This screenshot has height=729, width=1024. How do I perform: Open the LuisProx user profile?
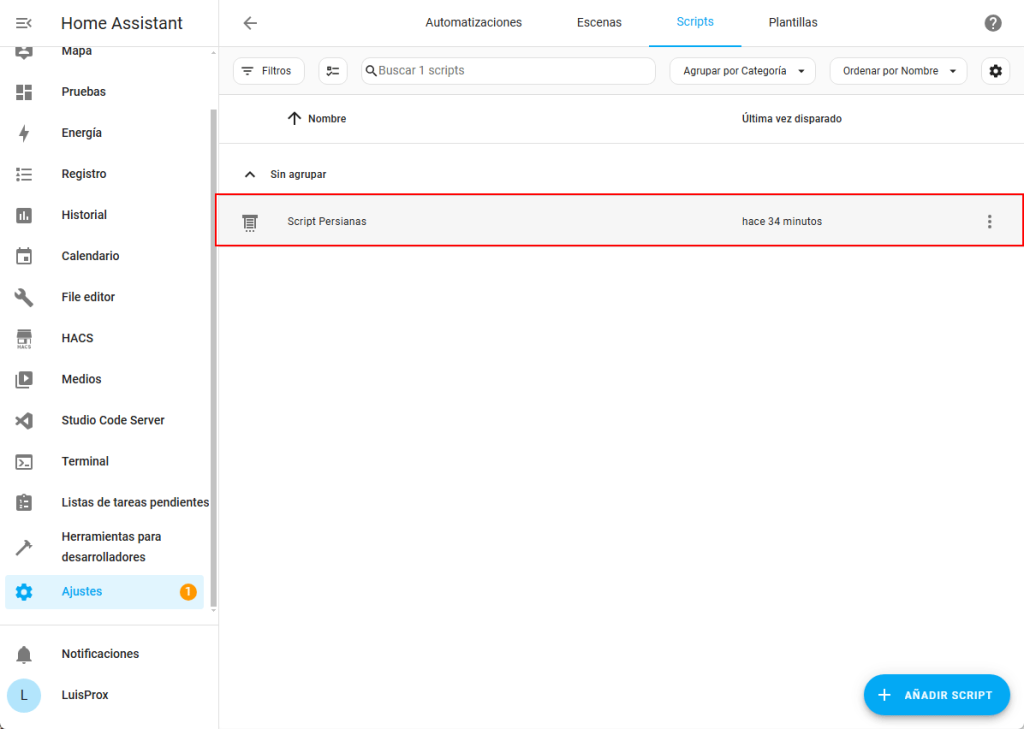(84, 695)
